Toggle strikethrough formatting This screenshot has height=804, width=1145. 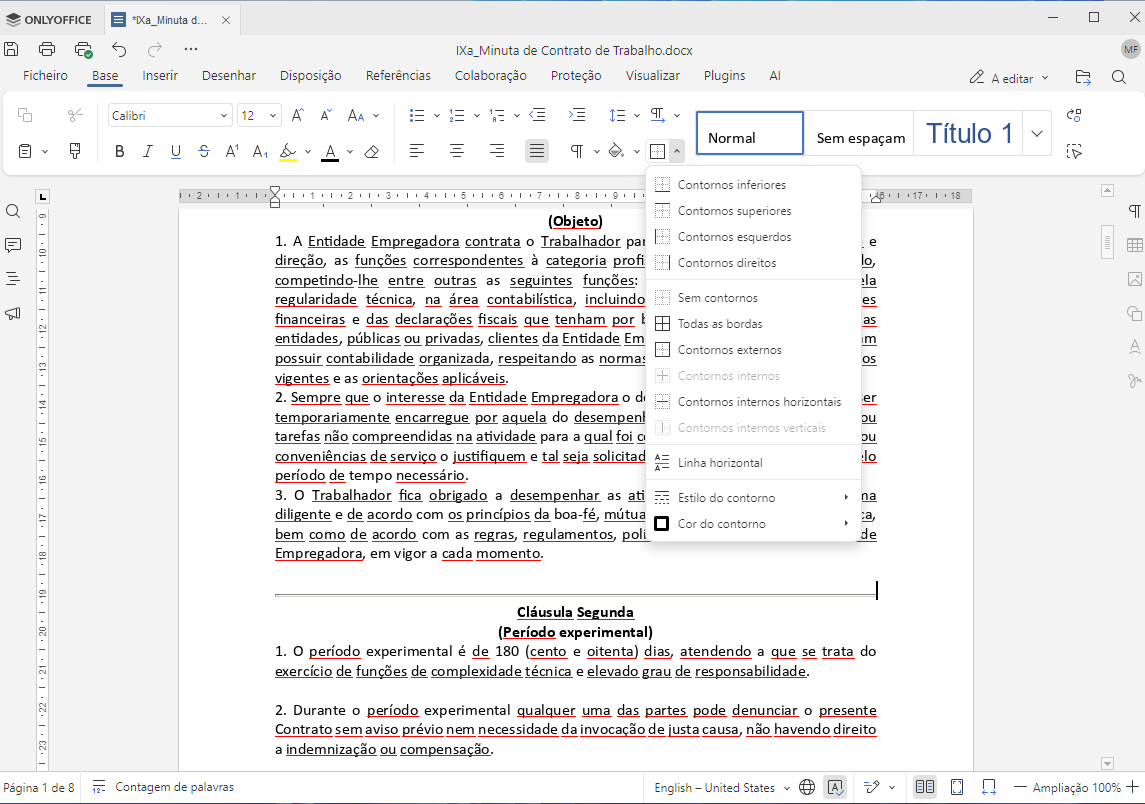[x=204, y=151]
